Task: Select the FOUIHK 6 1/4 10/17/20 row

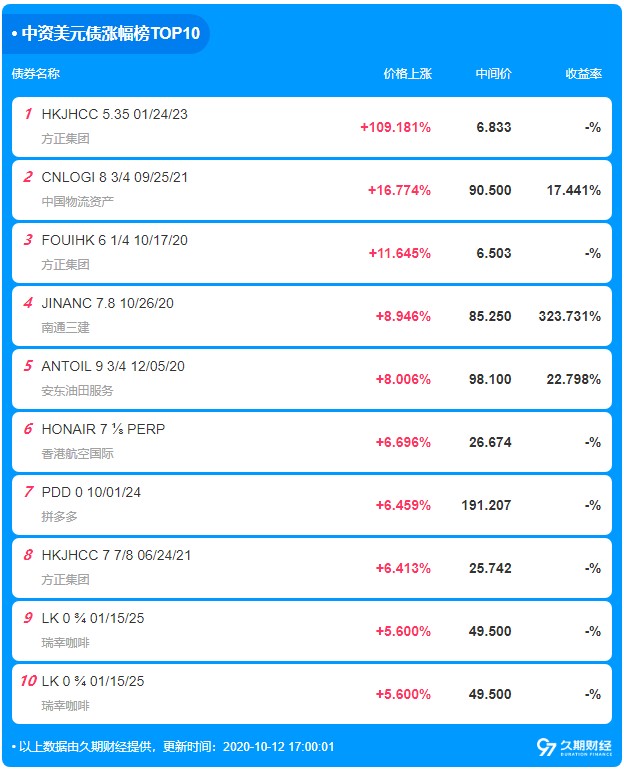Action: [312, 253]
